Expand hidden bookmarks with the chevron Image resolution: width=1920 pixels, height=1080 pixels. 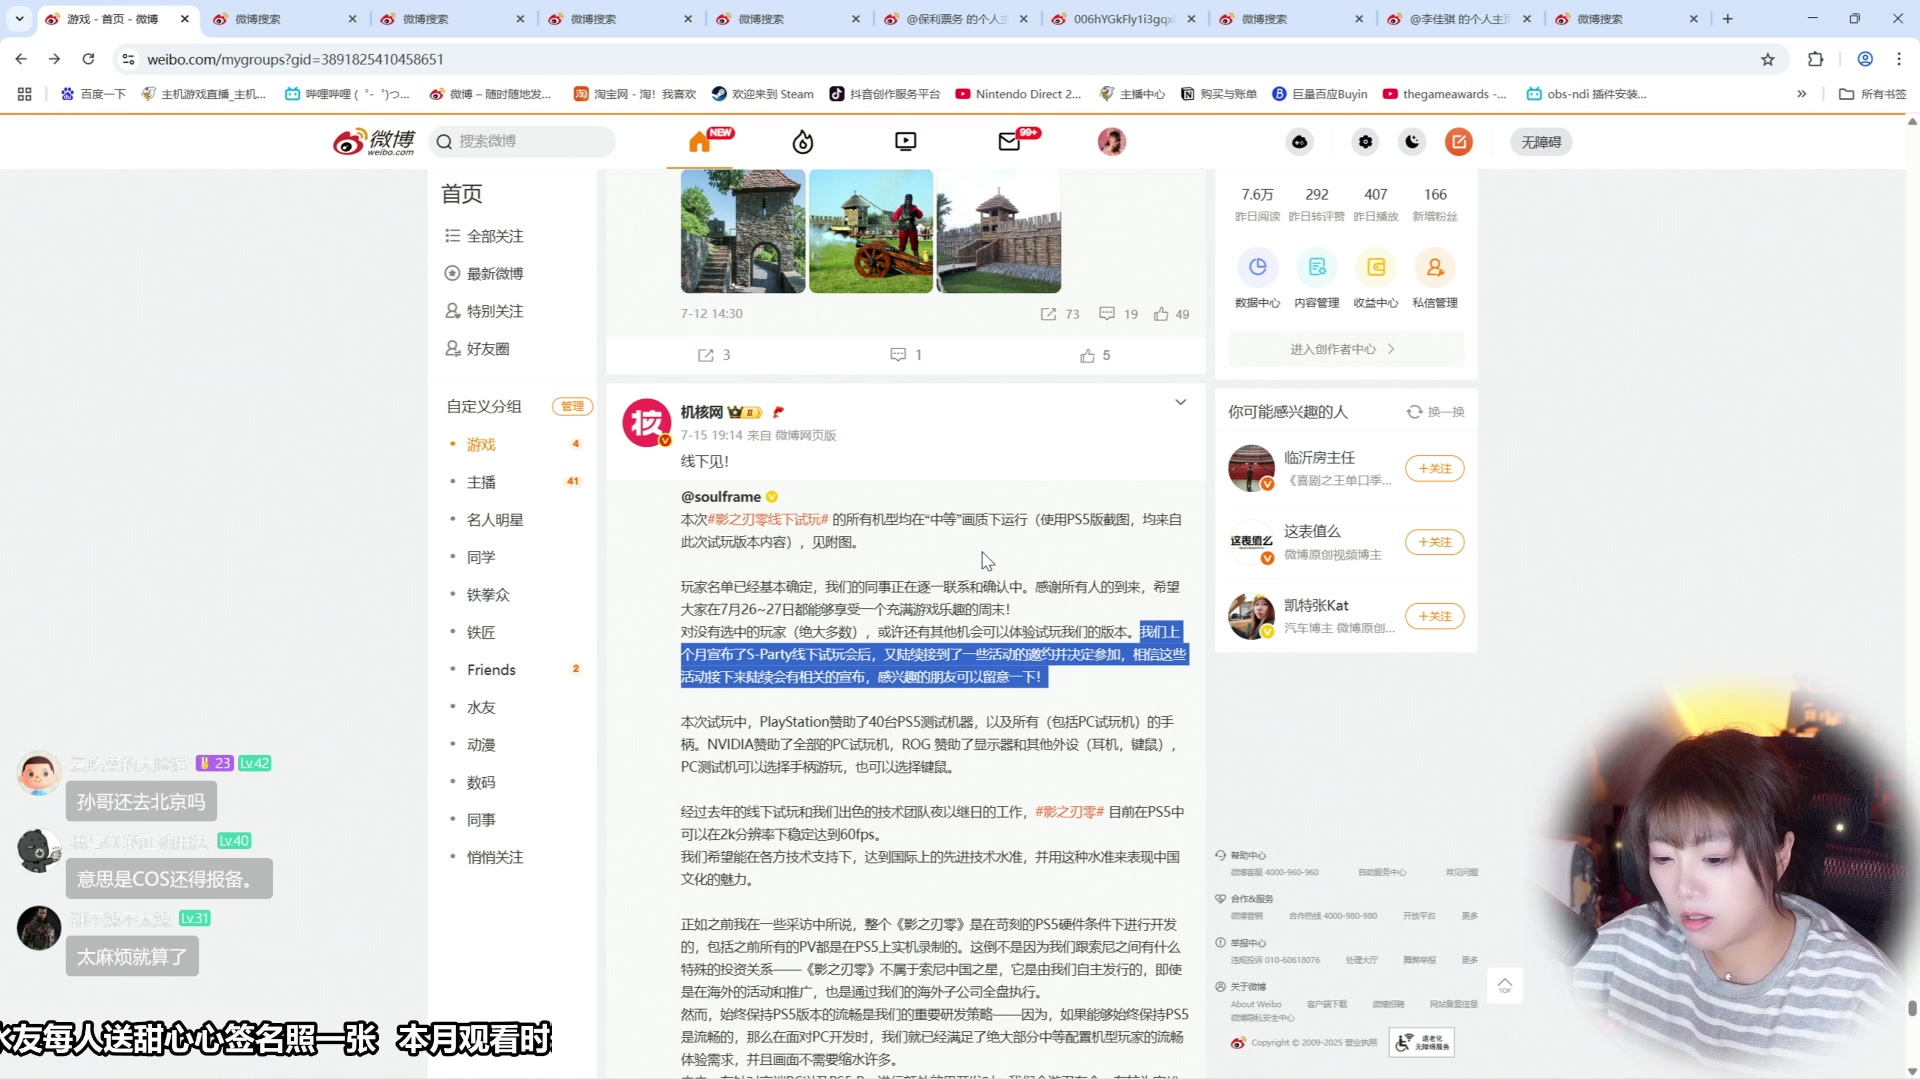pyautogui.click(x=1802, y=93)
